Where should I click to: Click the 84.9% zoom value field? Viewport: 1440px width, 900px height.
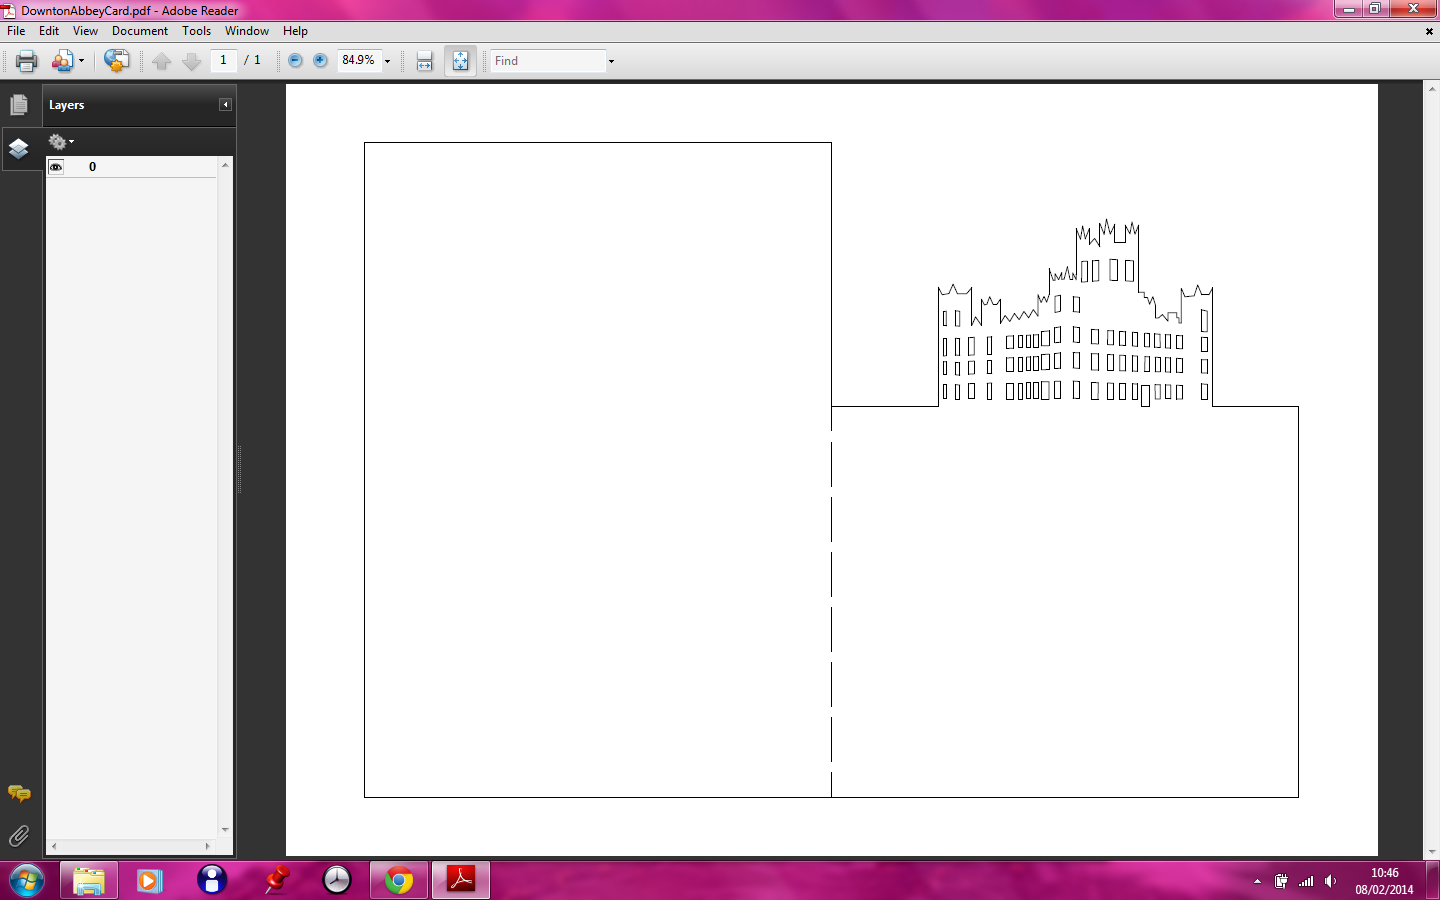(359, 60)
